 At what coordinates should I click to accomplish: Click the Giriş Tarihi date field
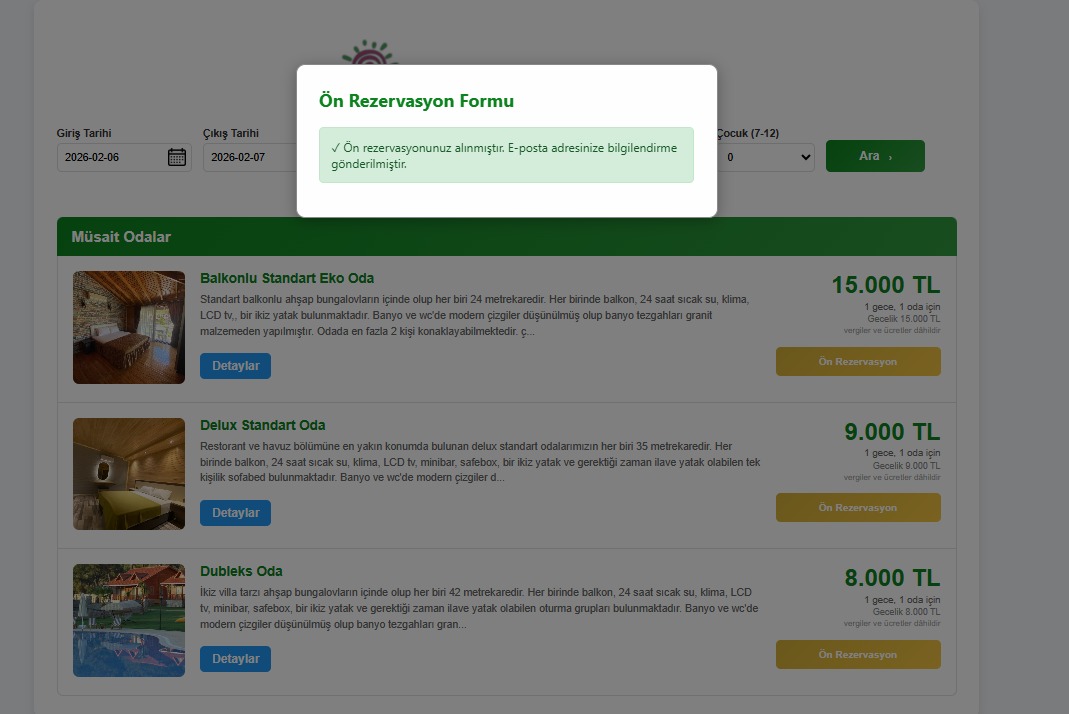click(110, 157)
